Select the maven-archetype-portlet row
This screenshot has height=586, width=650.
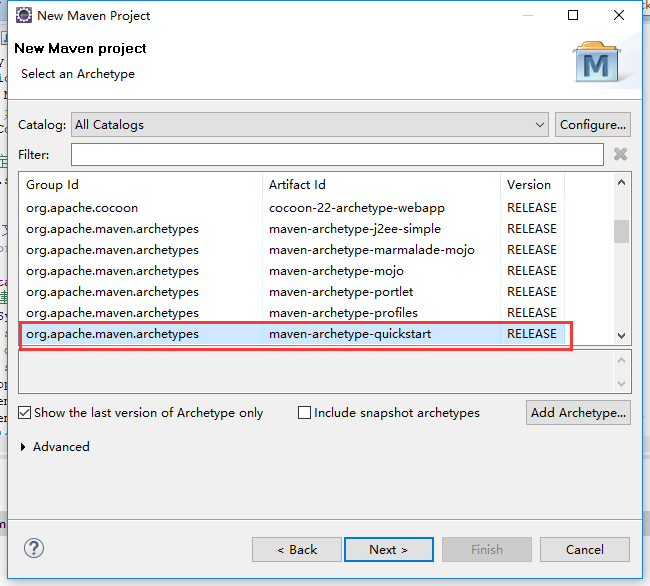292,292
